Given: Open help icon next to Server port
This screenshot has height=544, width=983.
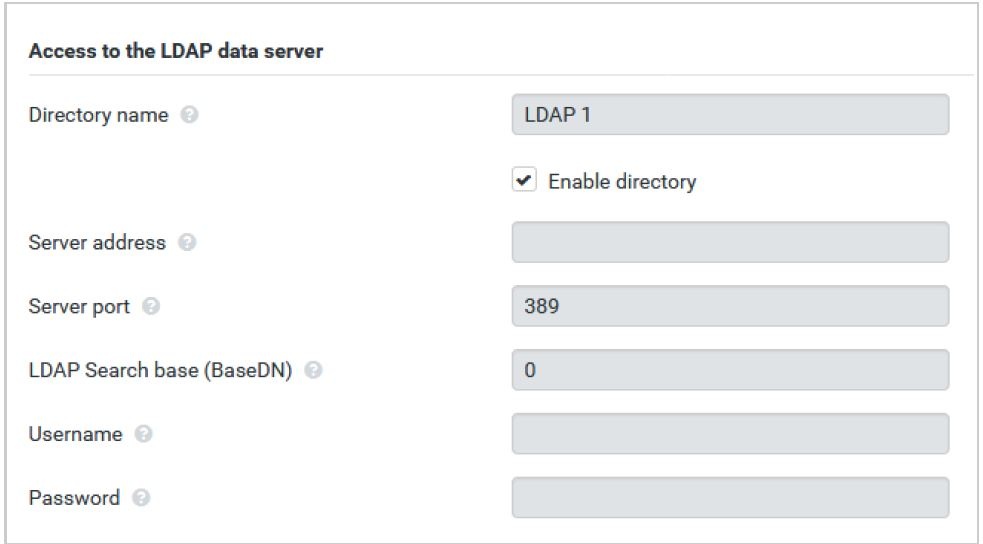Looking at the screenshot, I should coord(150,306).
